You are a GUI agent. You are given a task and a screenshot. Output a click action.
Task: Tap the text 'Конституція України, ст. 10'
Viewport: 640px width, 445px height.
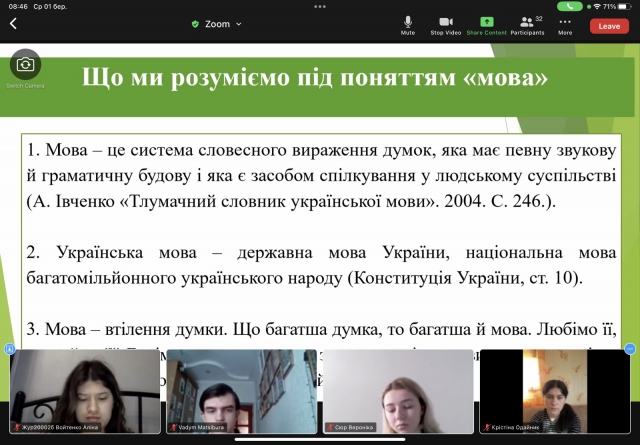point(463,278)
